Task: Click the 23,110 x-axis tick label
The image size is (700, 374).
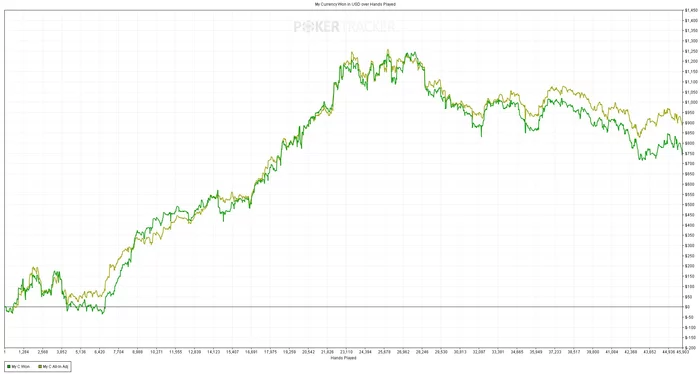Action: 346,352
